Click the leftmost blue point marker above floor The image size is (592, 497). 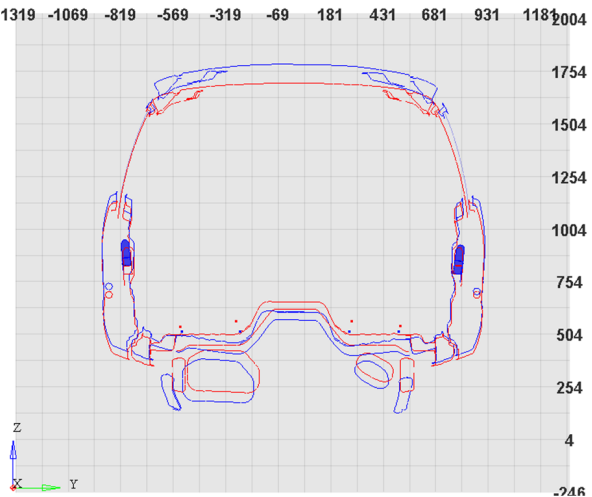(x=182, y=332)
